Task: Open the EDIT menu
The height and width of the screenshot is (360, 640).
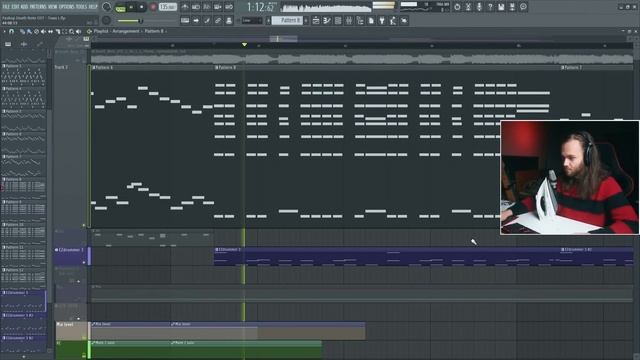Action: 15,7
